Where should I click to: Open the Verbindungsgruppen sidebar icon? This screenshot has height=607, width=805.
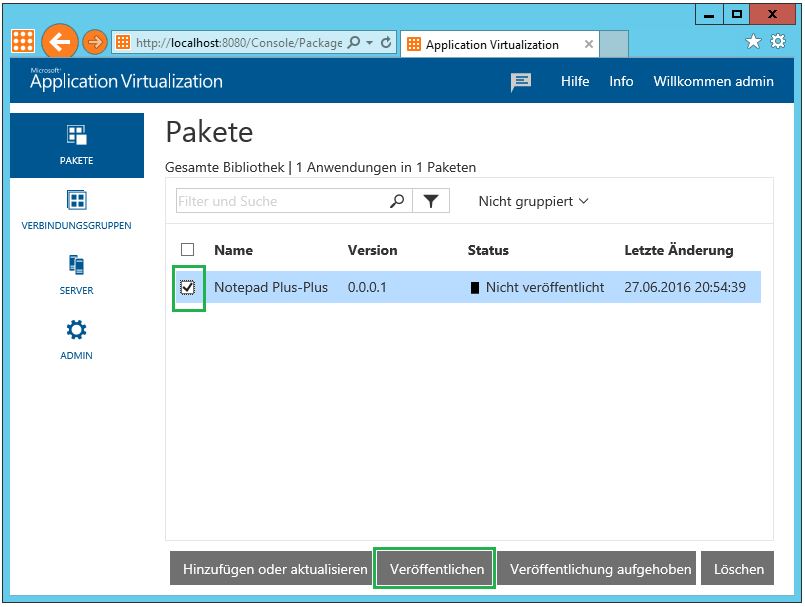point(76,200)
